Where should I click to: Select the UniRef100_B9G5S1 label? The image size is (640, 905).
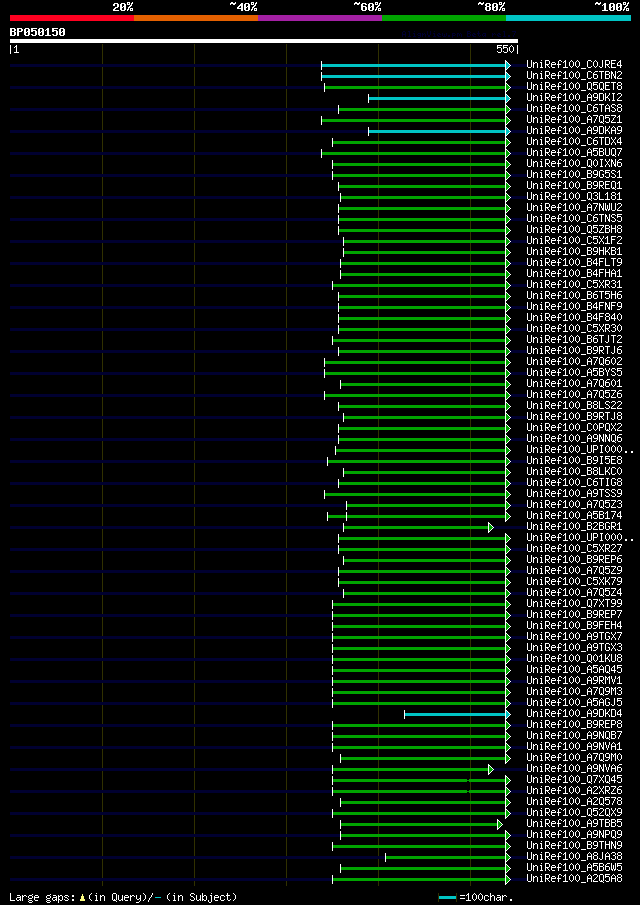pos(574,174)
